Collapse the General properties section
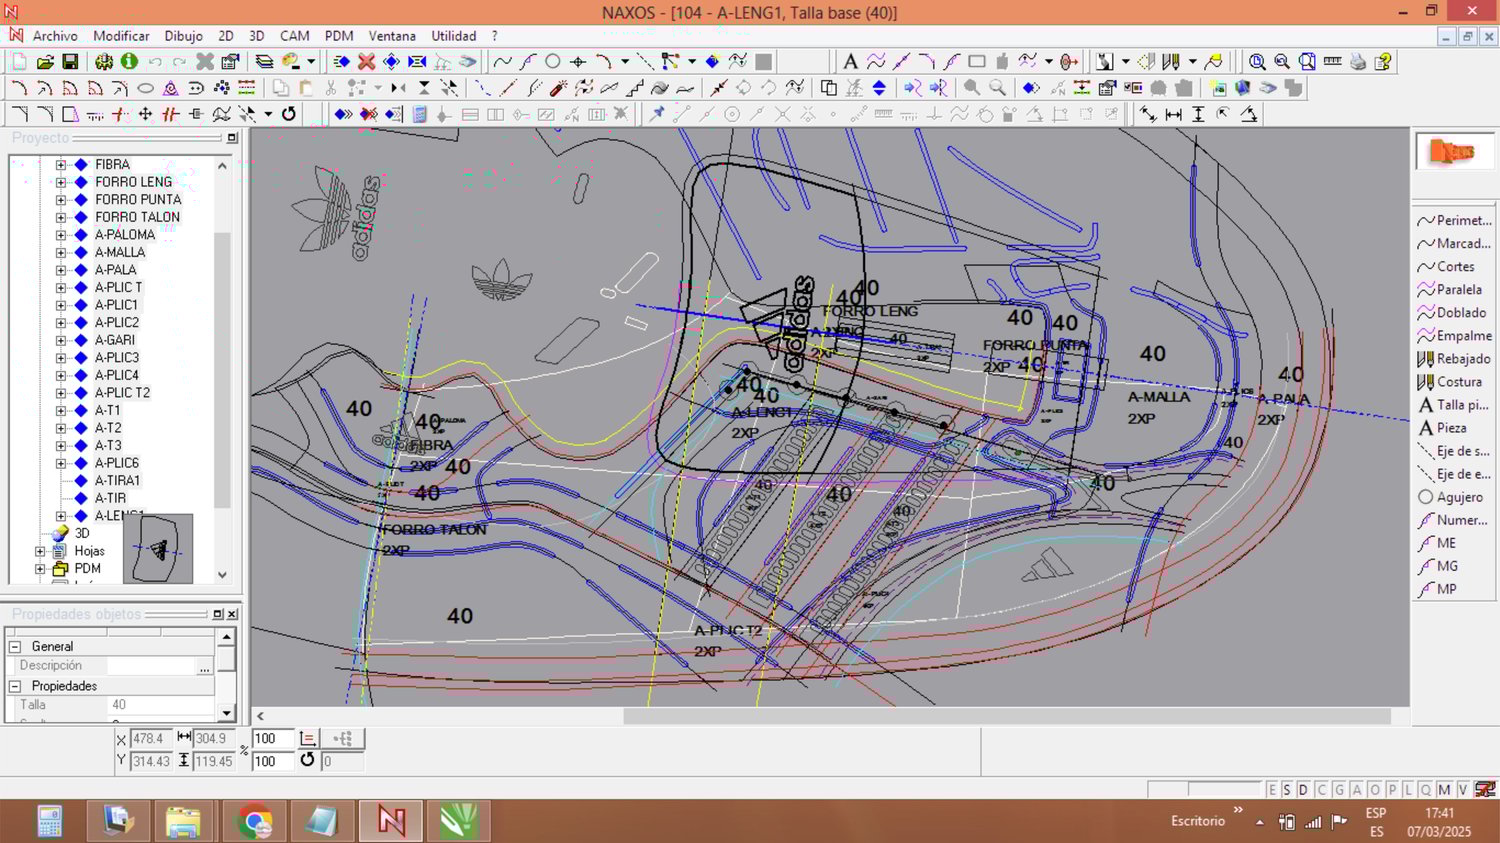This screenshot has width=1500, height=843. [15, 647]
